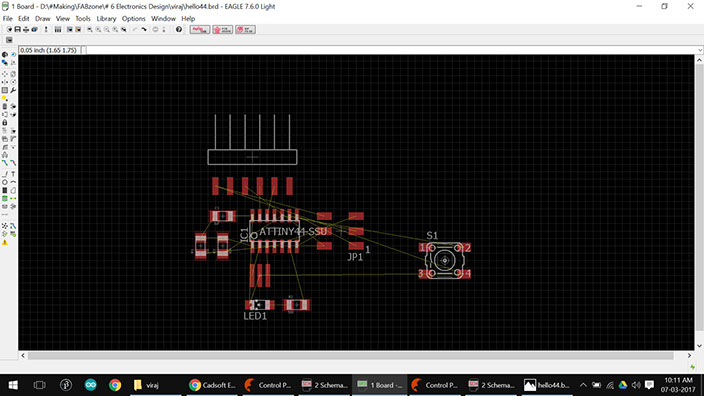Select the Show (eye) tool
The height and width of the screenshot is (396, 704).
(13, 54)
